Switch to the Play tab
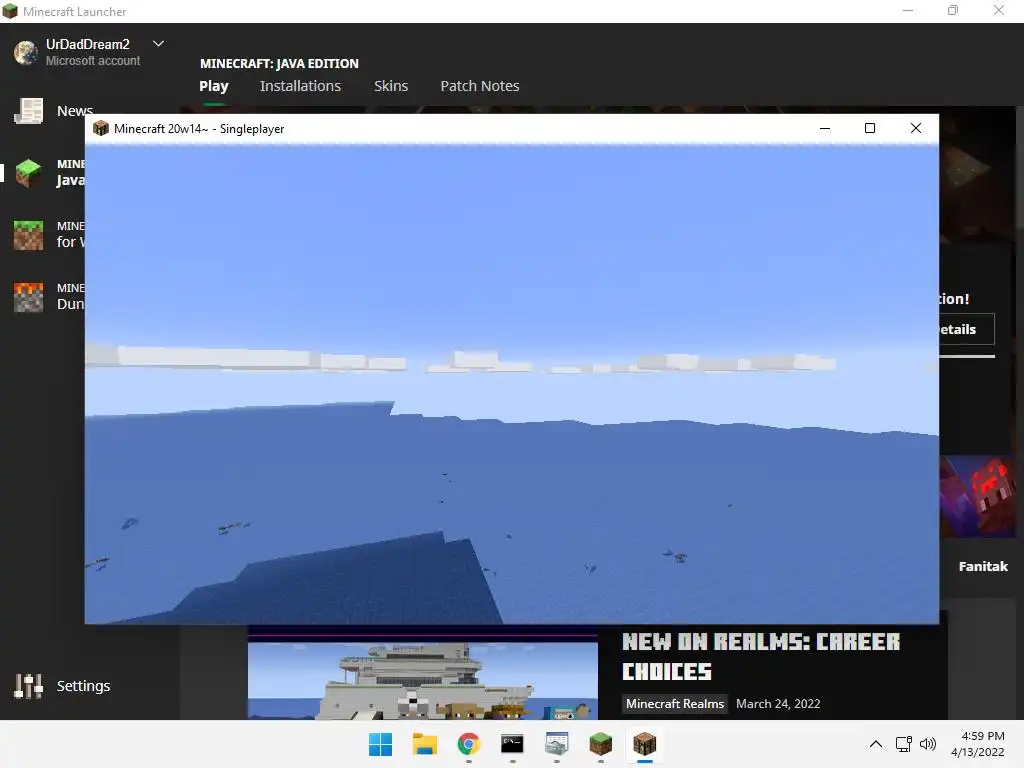The width and height of the screenshot is (1024, 768). 214,86
